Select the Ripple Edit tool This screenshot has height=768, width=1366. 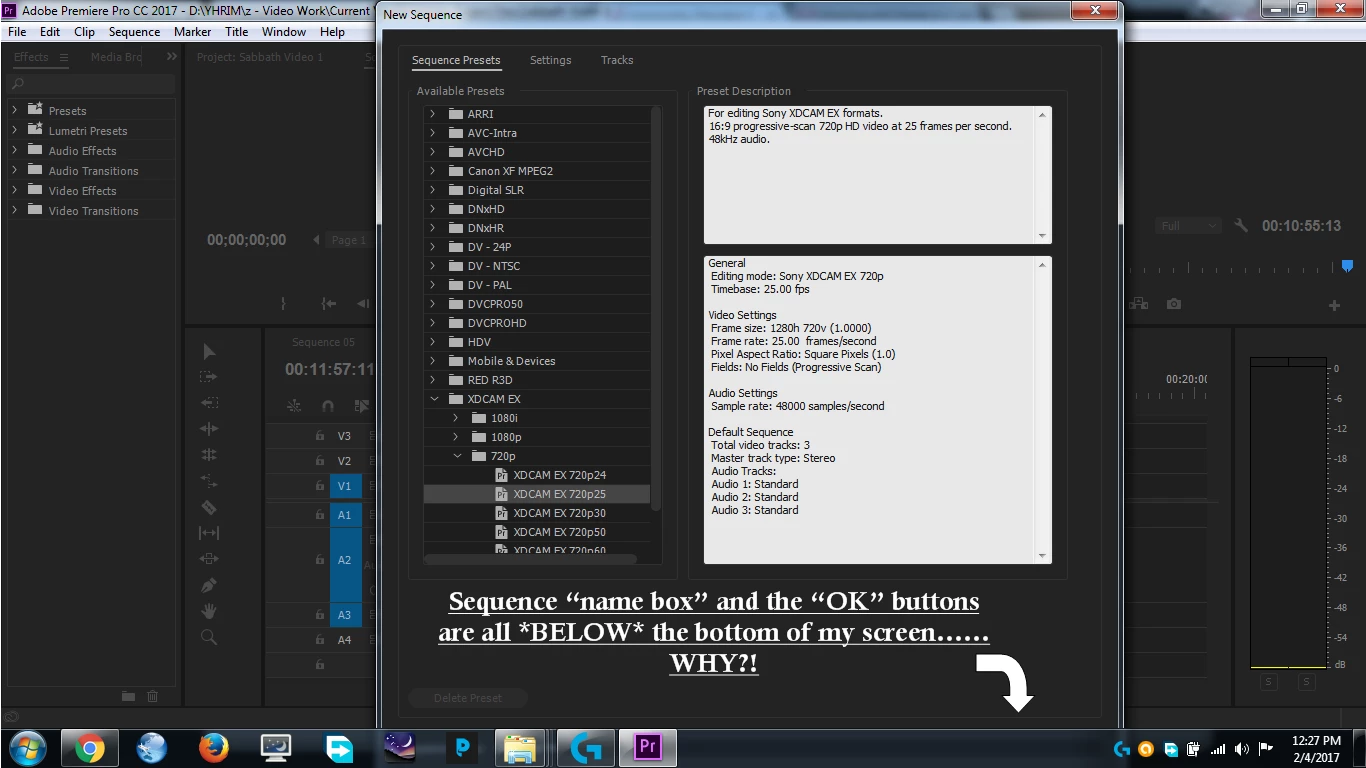coord(209,429)
